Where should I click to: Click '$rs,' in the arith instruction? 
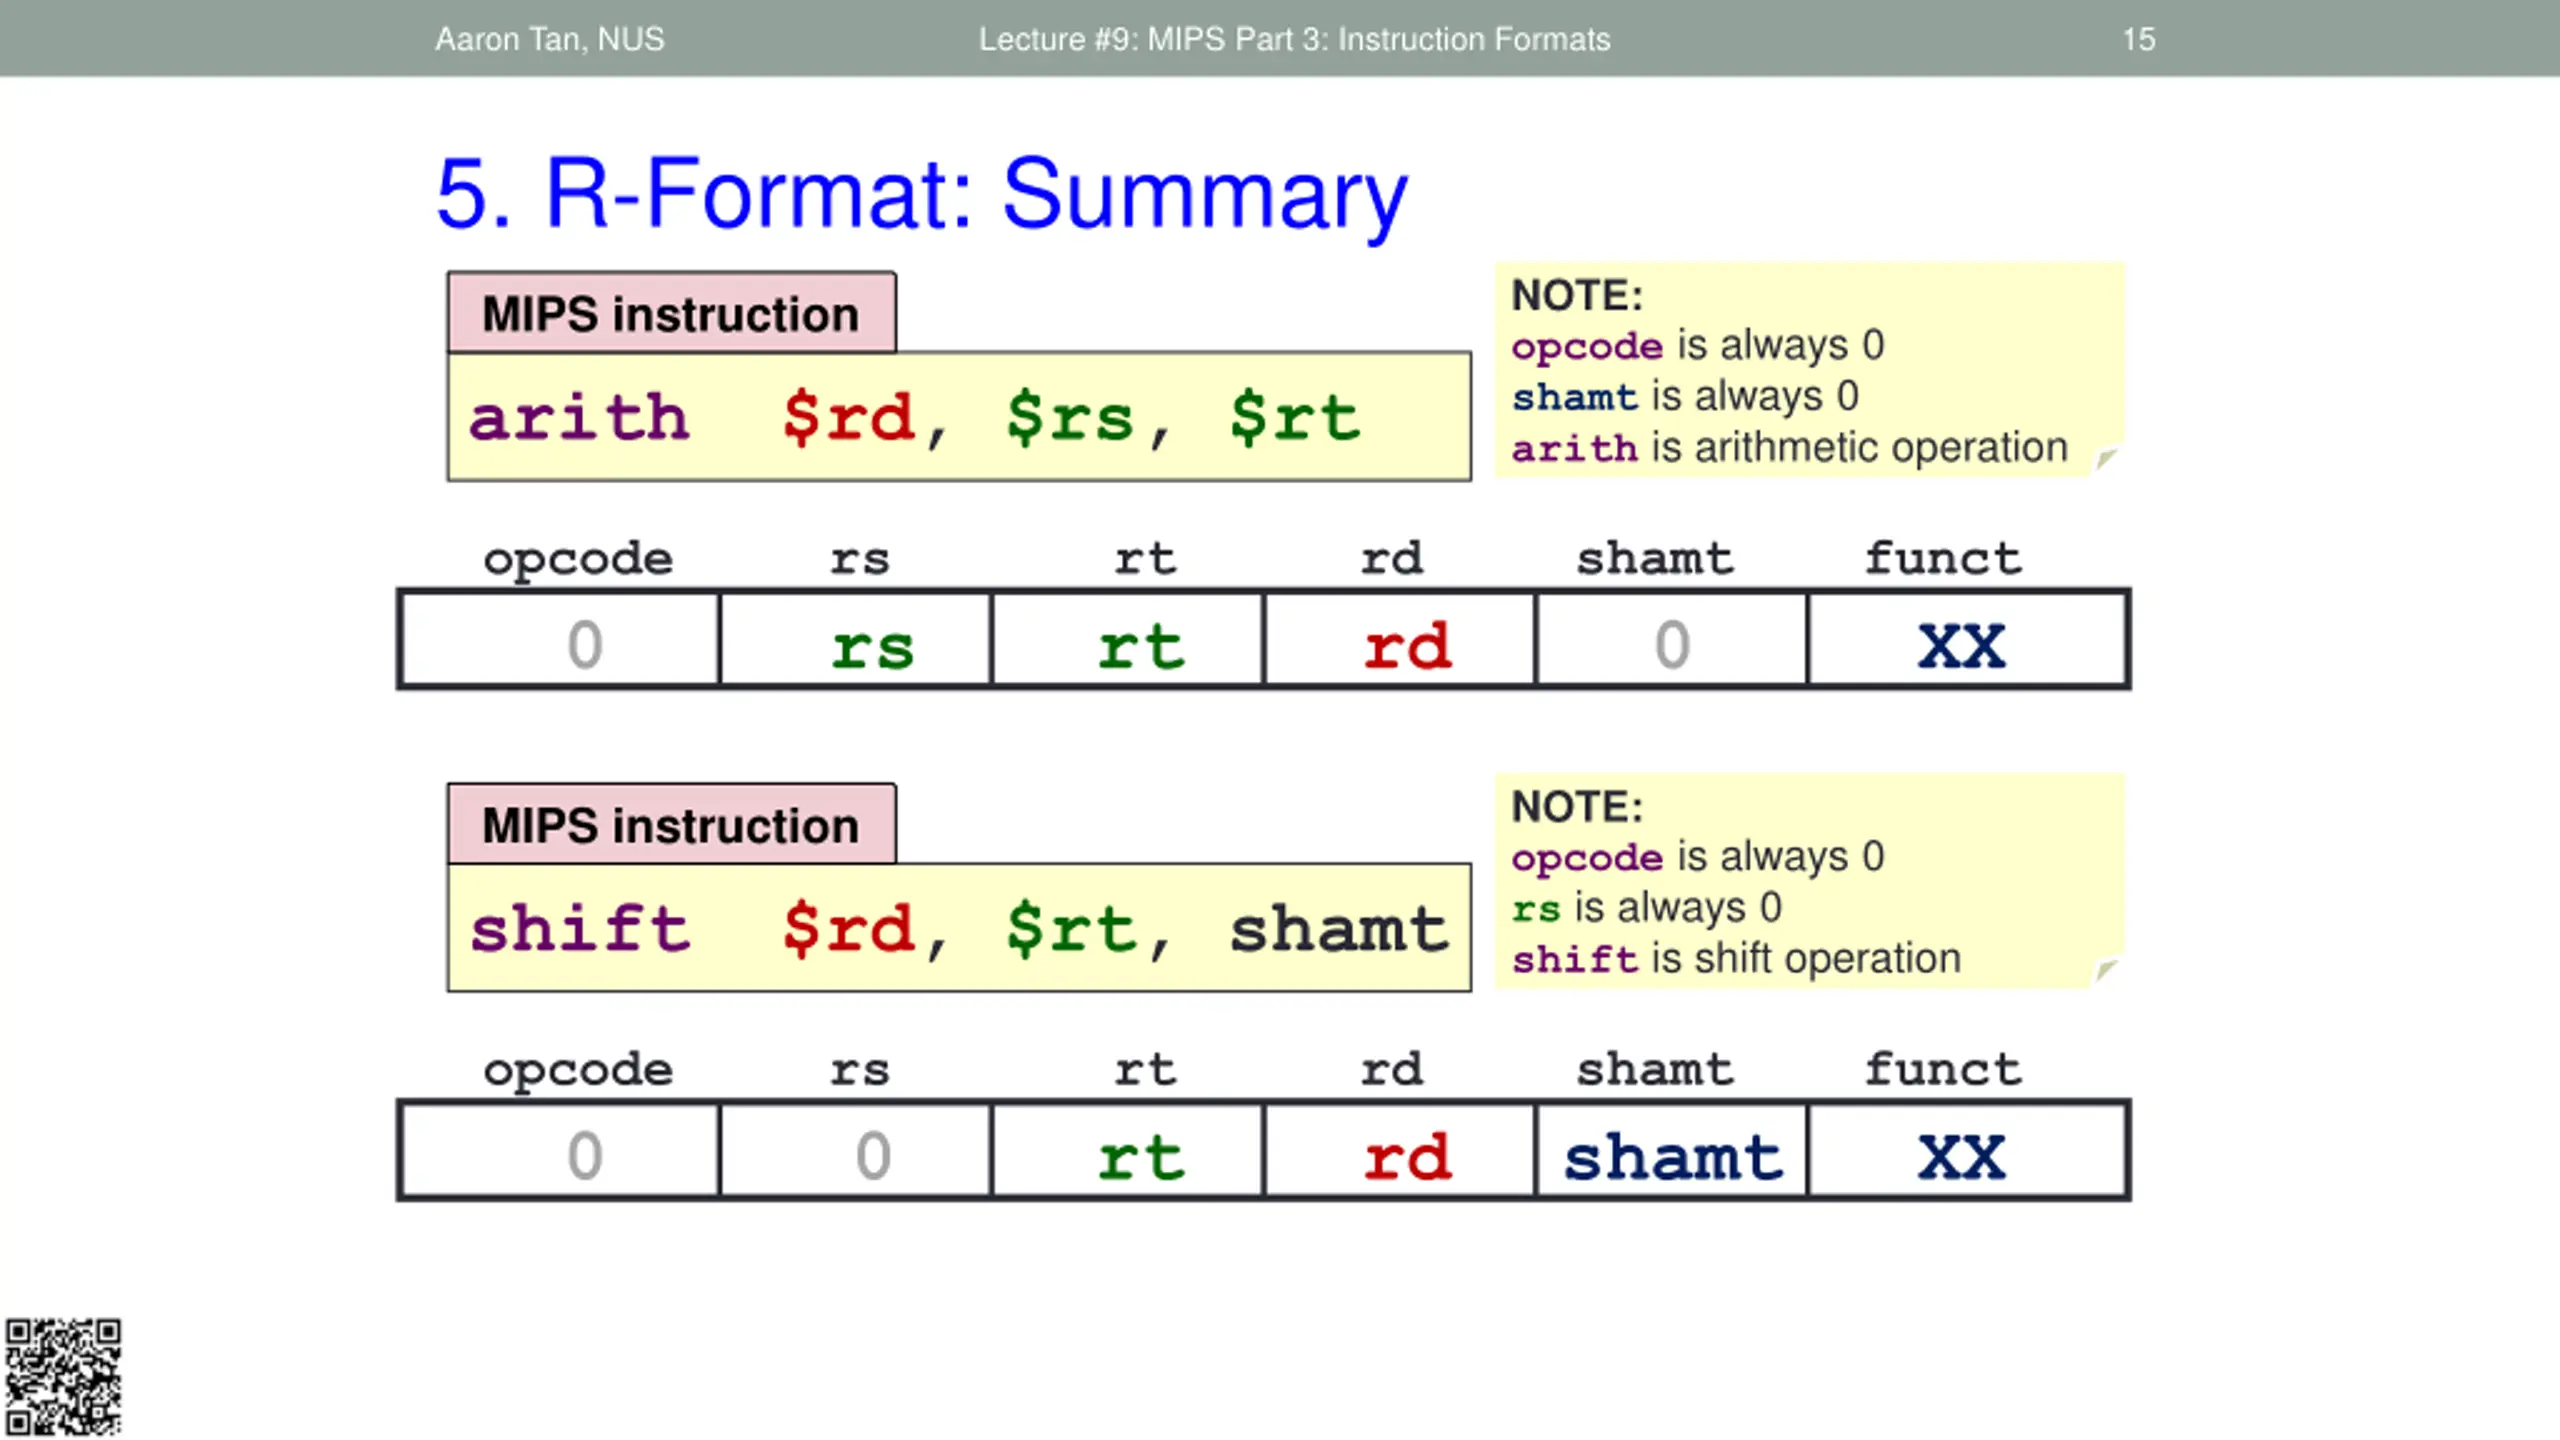pos(1088,418)
